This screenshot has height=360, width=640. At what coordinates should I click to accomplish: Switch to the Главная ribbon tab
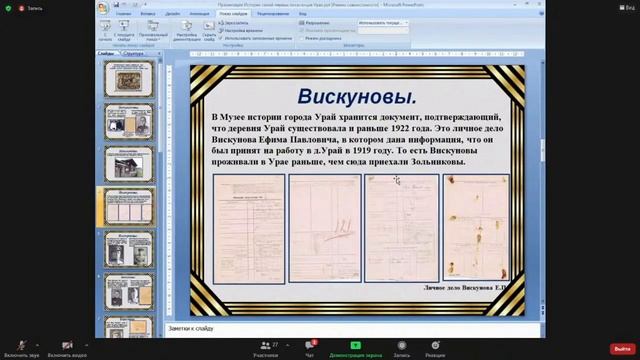(123, 13)
